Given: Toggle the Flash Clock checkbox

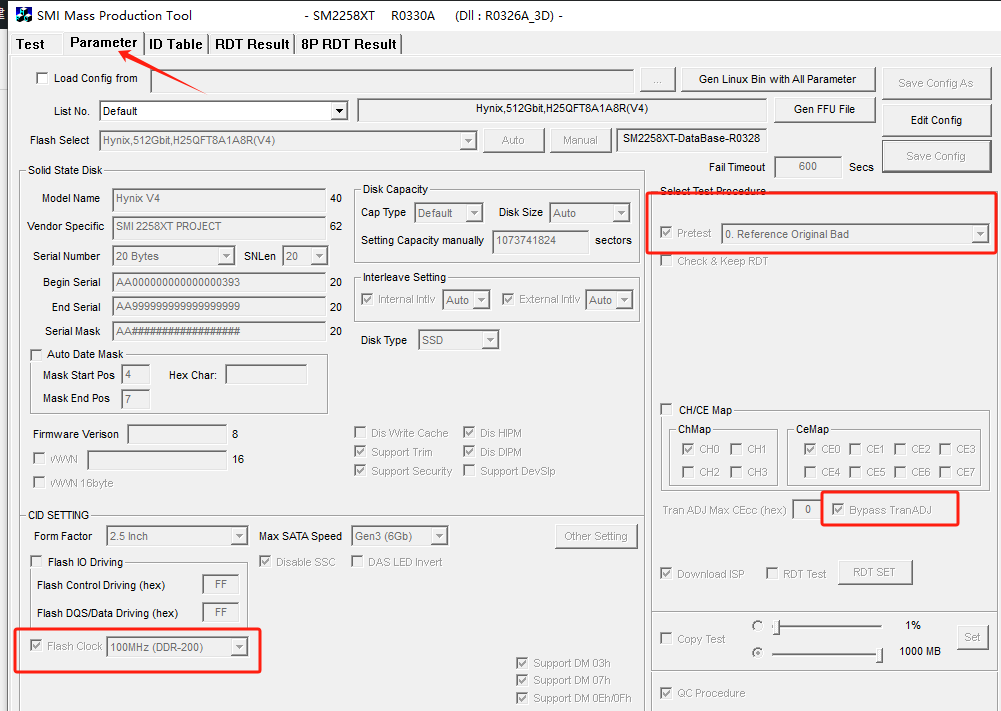Looking at the screenshot, I should [36, 645].
